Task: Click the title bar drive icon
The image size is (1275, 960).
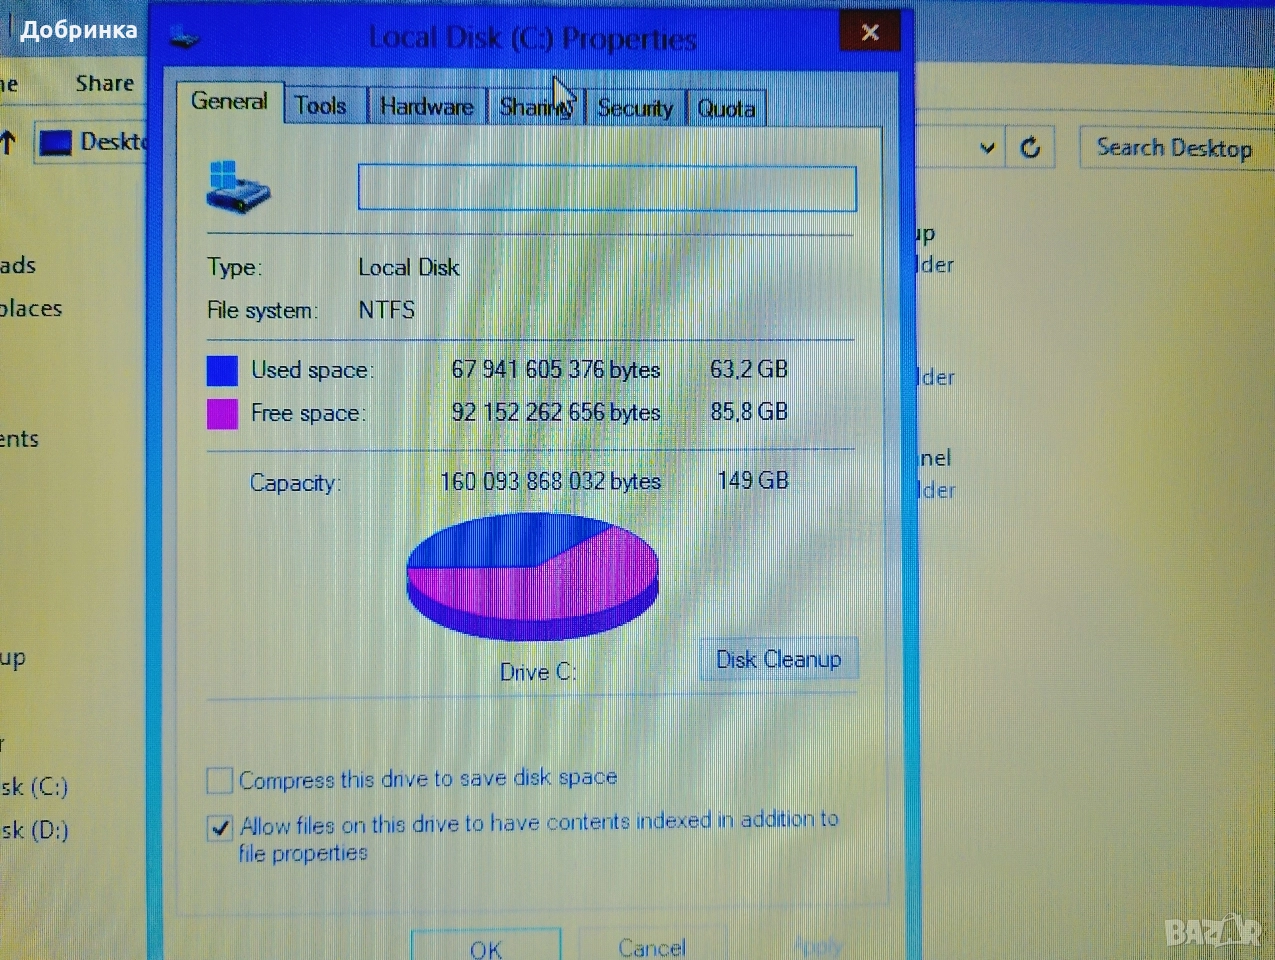Action: (185, 39)
